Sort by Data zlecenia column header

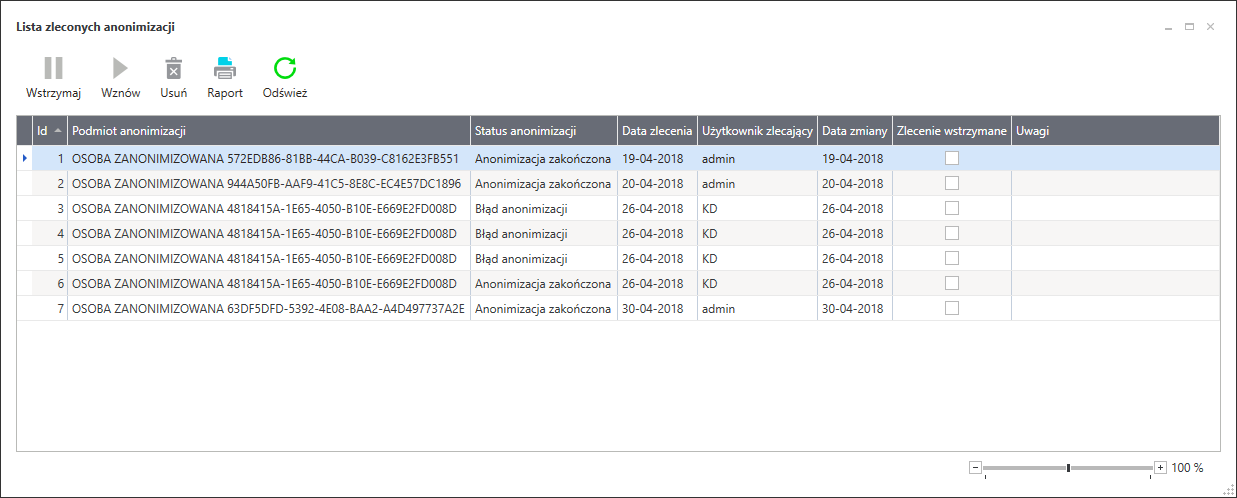tap(656, 131)
